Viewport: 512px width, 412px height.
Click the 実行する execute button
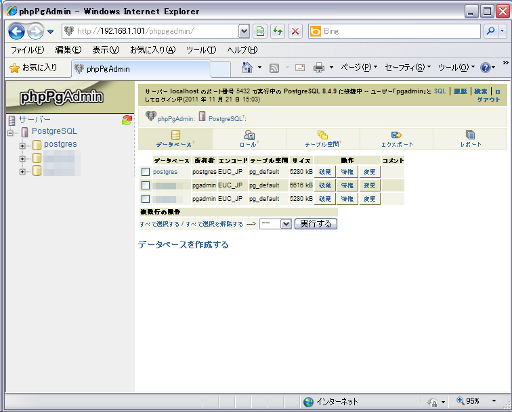click(x=316, y=224)
